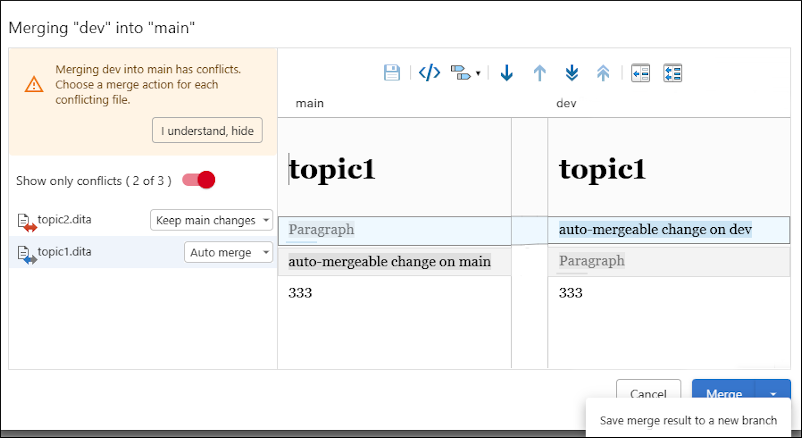This screenshot has height=438, width=802.
Task: Open Keep main changes dropdown for topic2.dita
Action: 211,220
